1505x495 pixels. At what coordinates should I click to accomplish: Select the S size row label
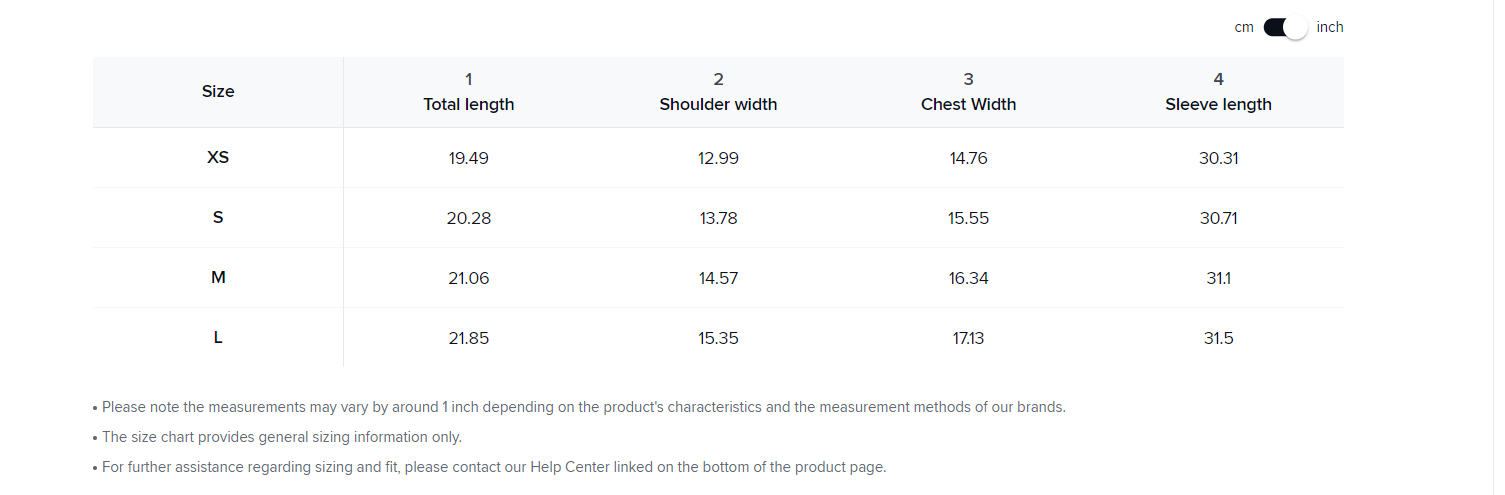(x=218, y=218)
